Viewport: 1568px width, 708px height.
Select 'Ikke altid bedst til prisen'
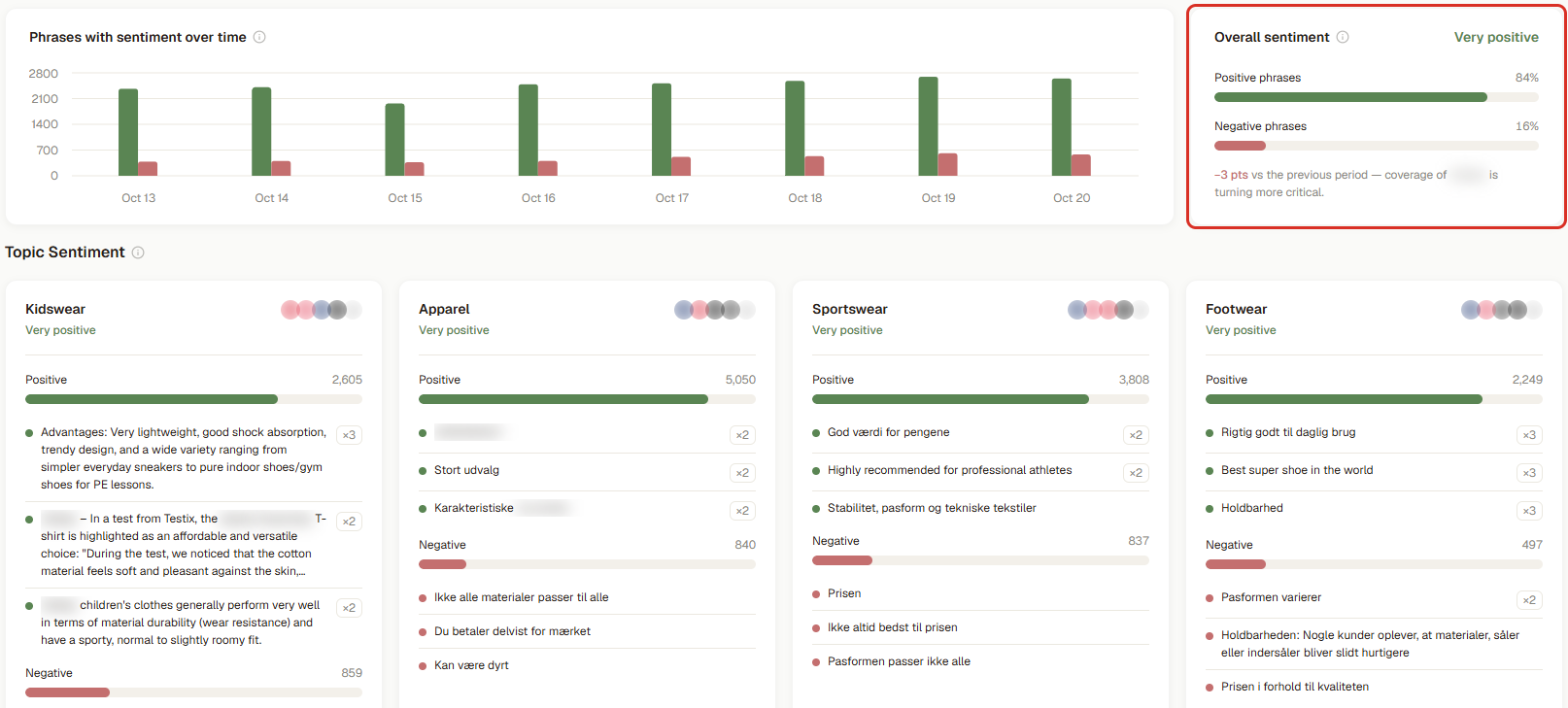[x=892, y=627]
